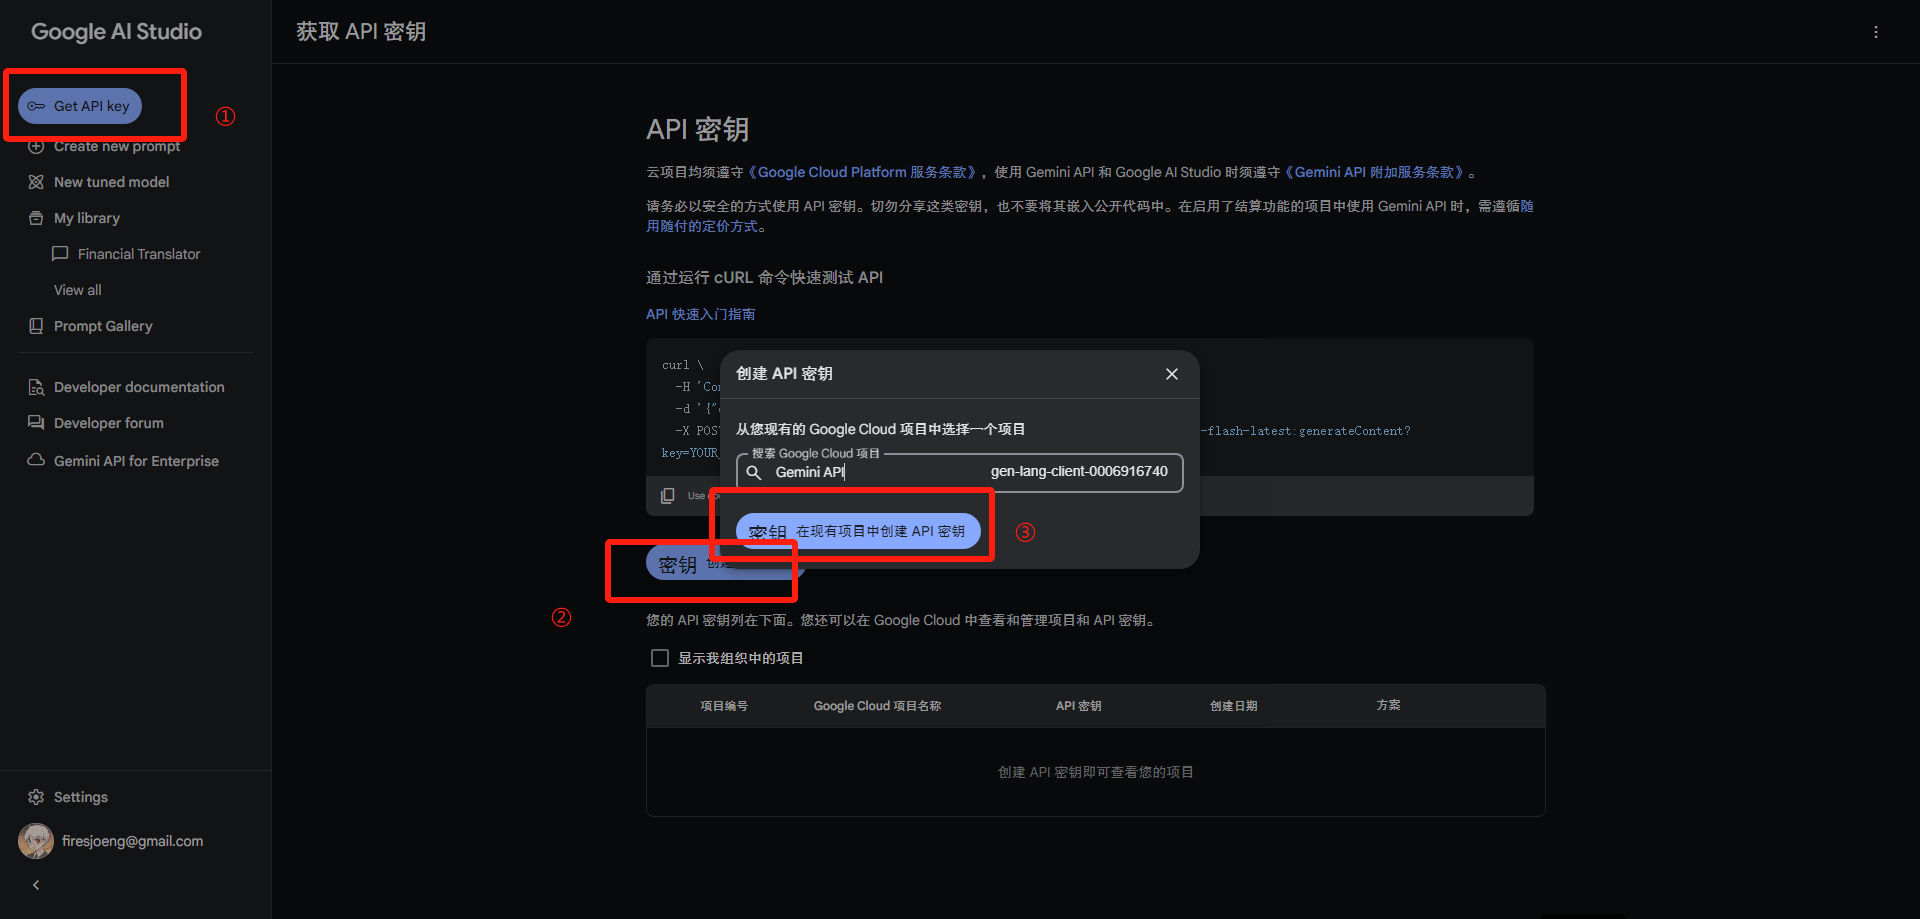Collapse the sidebar with the chevron

point(36,885)
